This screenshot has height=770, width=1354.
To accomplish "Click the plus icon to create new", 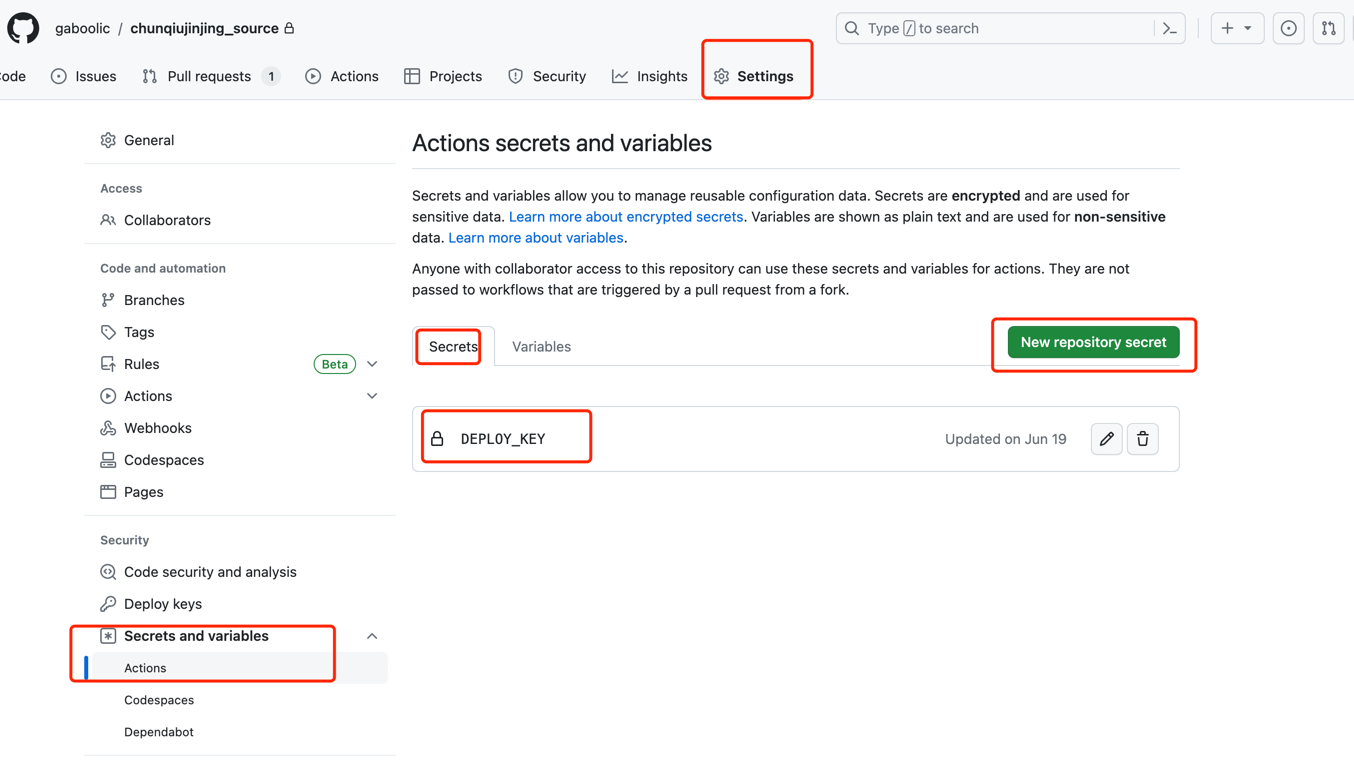I will pyautogui.click(x=1227, y=29).
